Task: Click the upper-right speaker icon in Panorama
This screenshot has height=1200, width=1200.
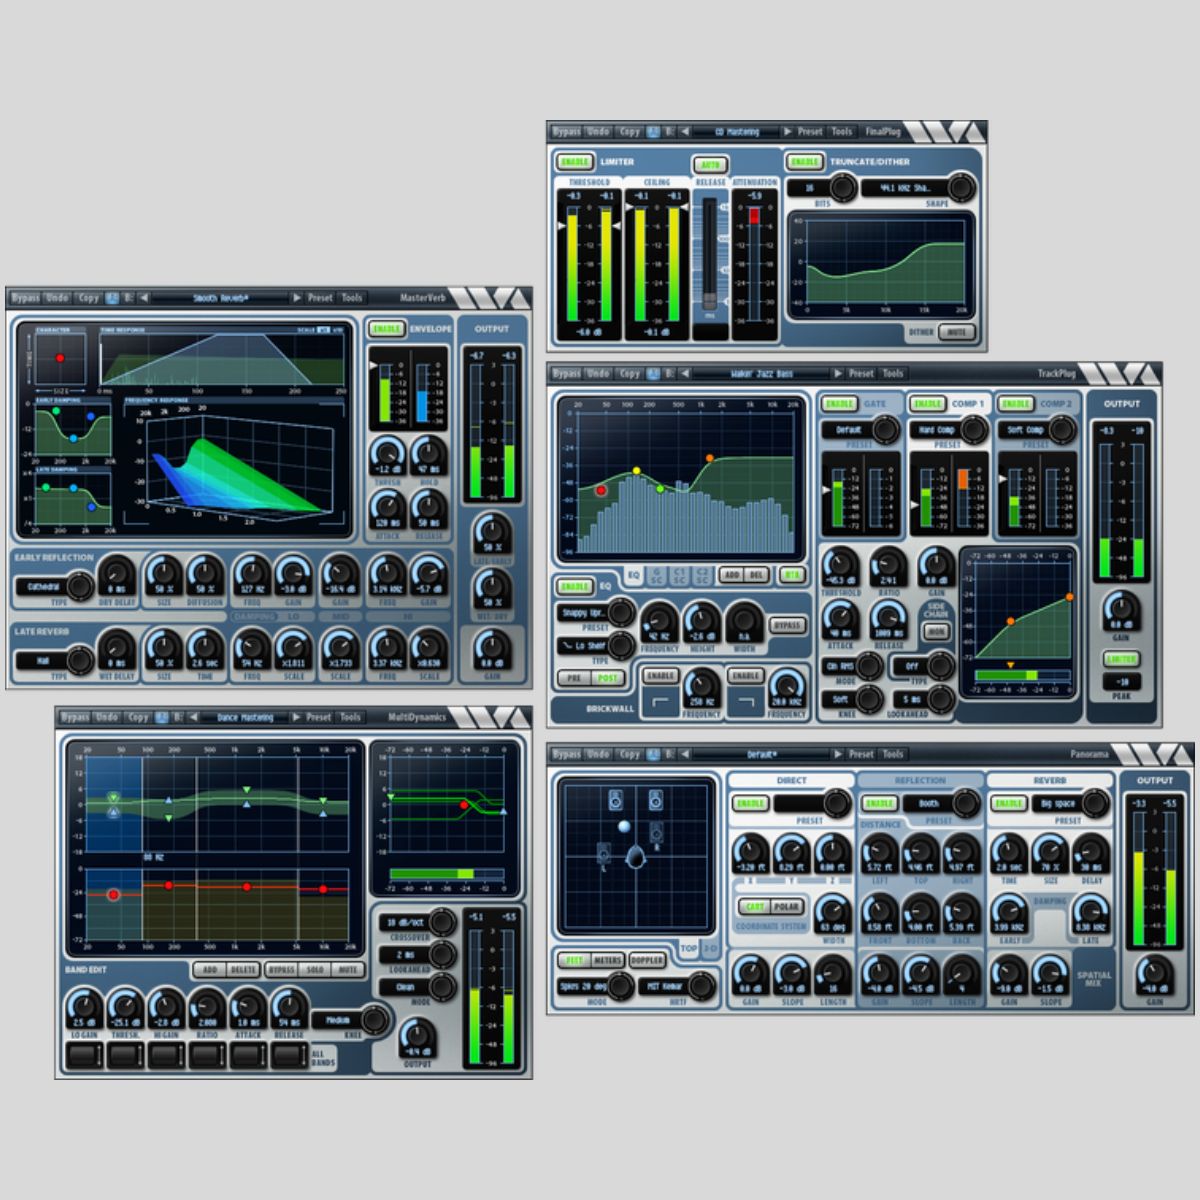Action: click(656, 799)
